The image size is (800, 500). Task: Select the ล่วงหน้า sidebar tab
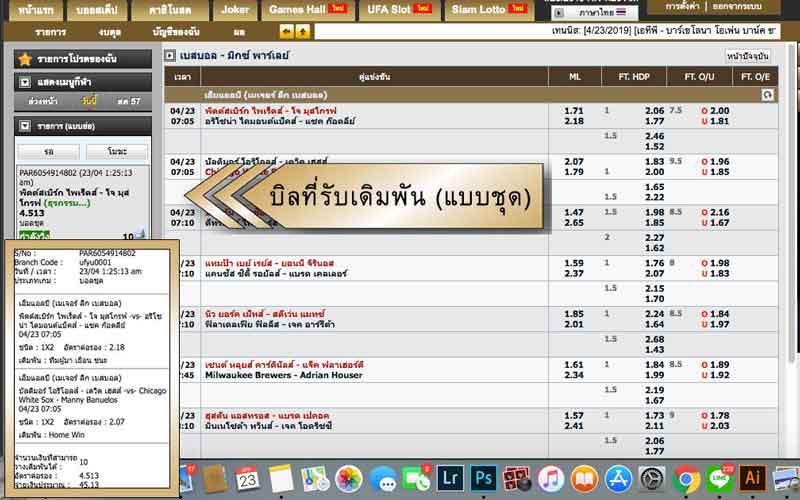point(43,102)
